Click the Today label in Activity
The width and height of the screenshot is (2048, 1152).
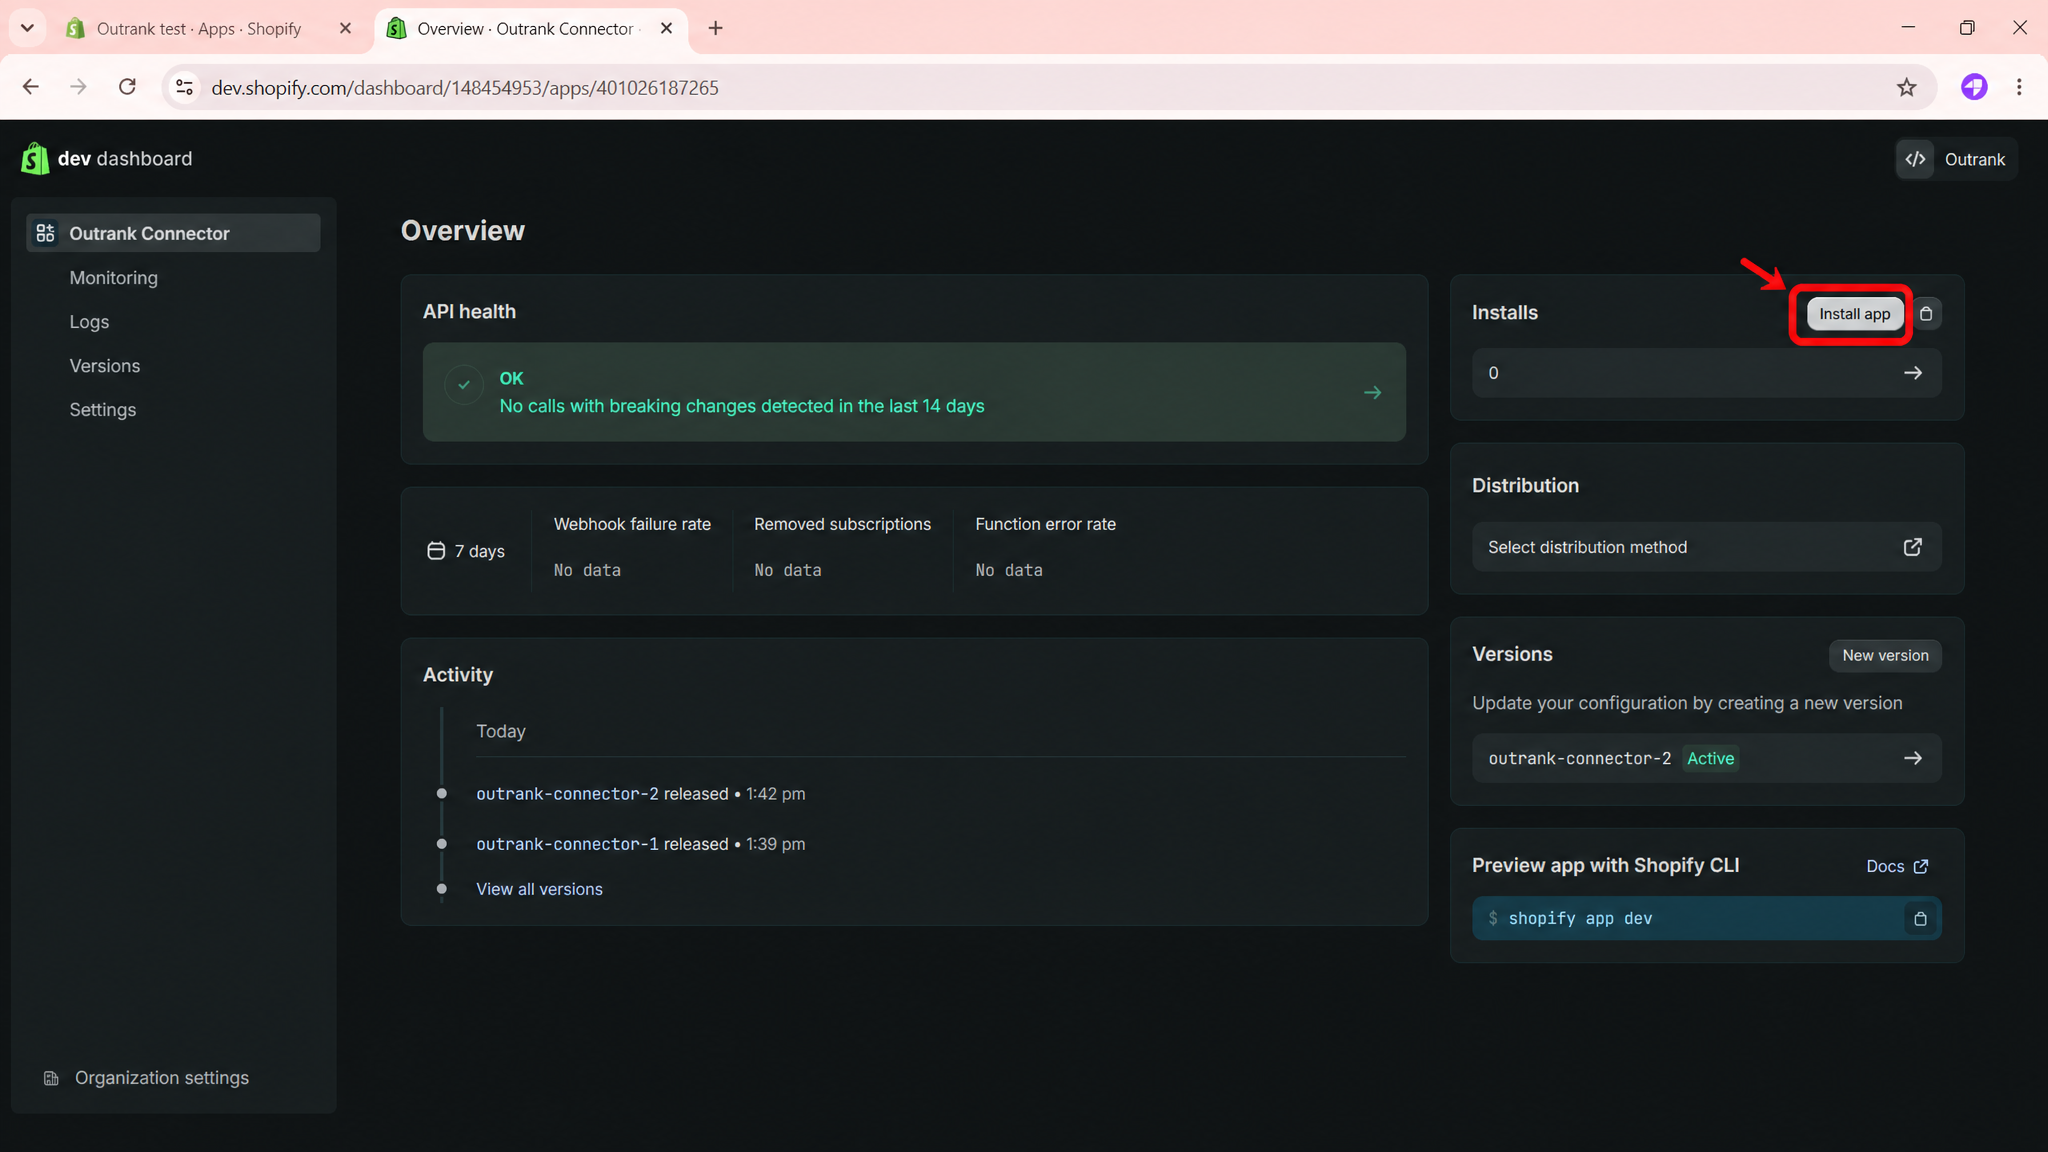pyautogui.click(x=501, y=731)
